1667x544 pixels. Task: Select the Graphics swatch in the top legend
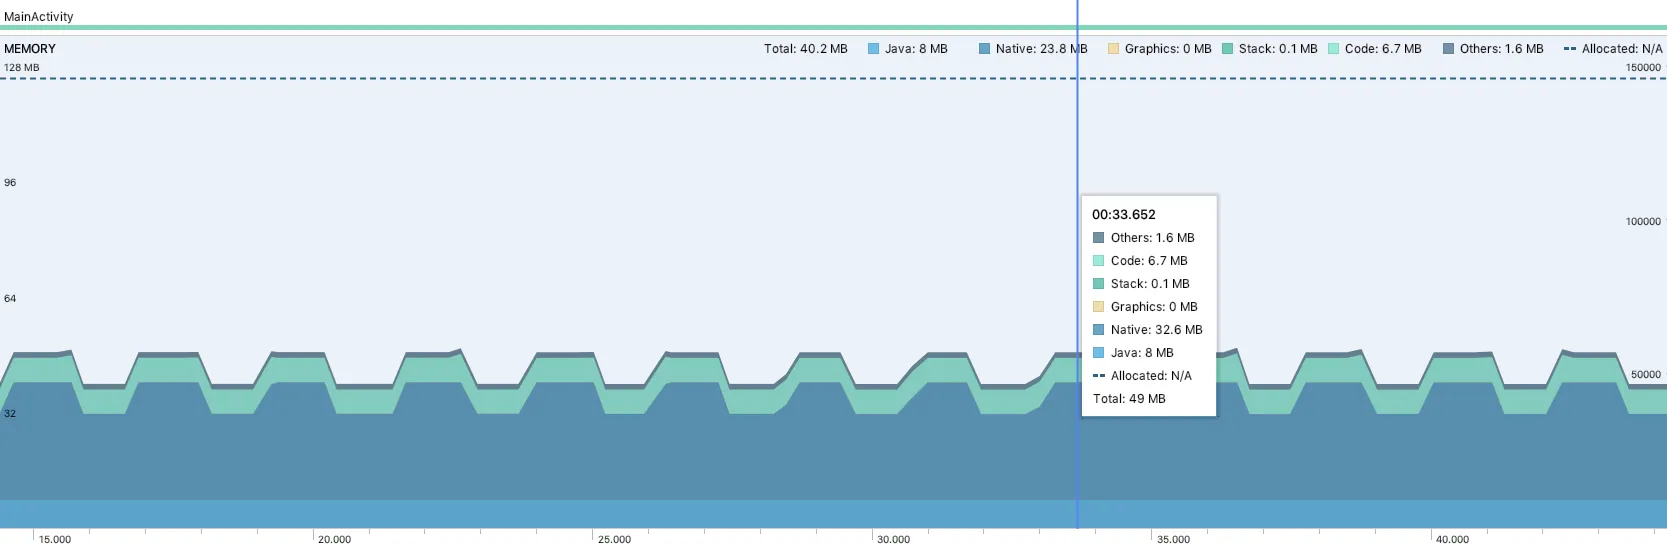pyautogui.click(x=1113, y=49)
